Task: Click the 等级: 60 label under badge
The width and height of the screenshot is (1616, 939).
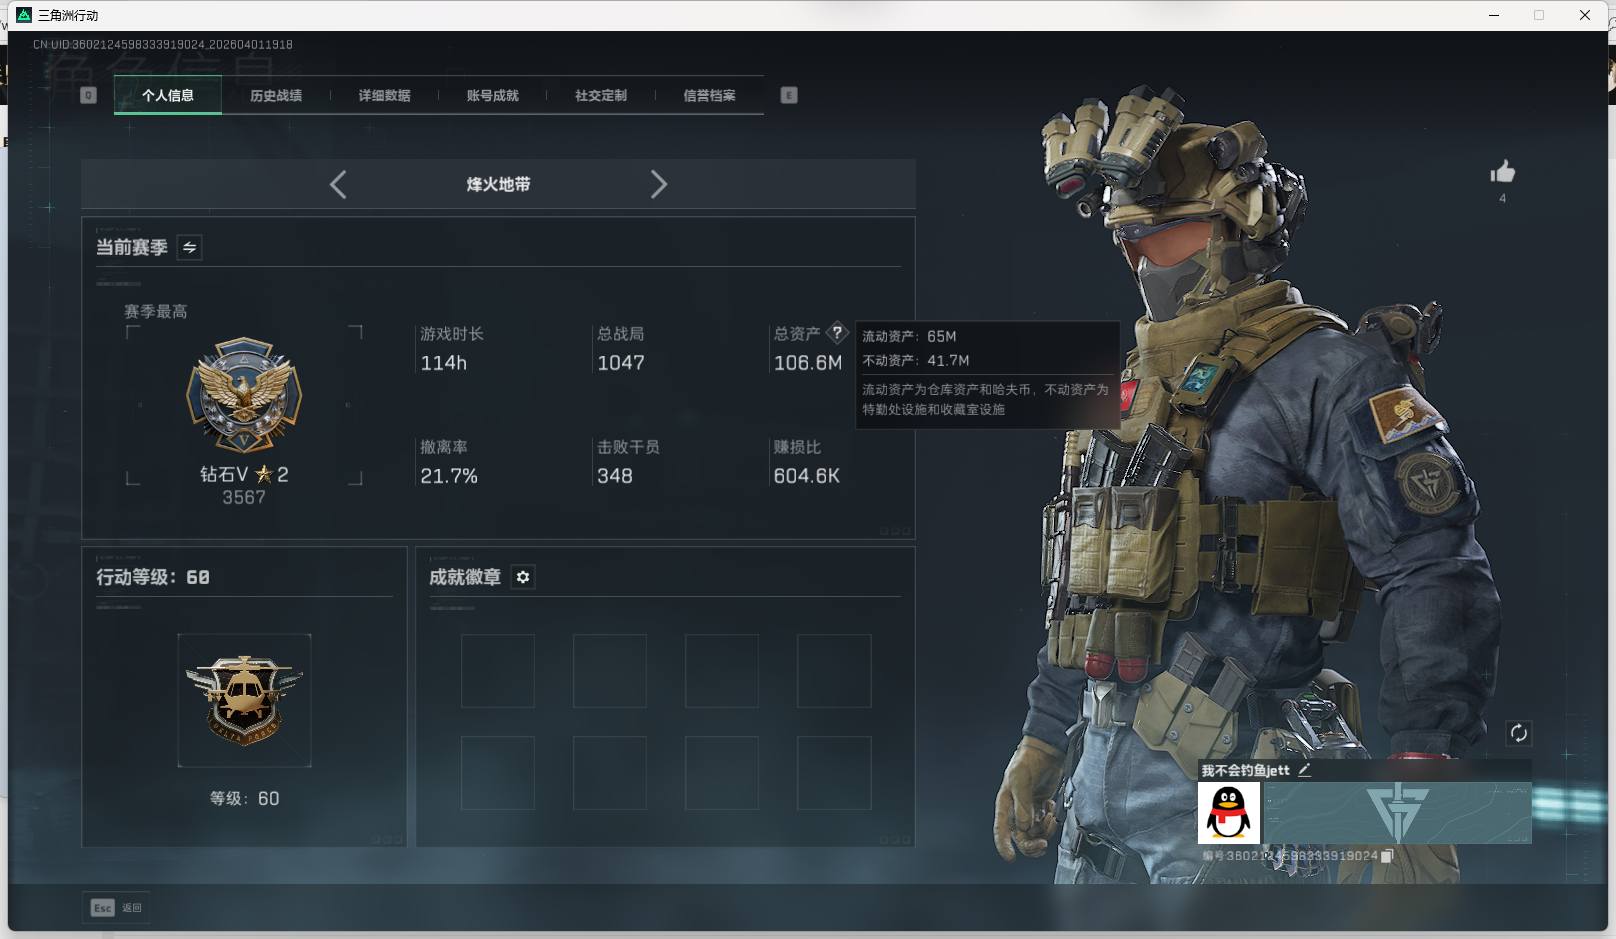Action: pyautogui.click(x=244, y=798)
